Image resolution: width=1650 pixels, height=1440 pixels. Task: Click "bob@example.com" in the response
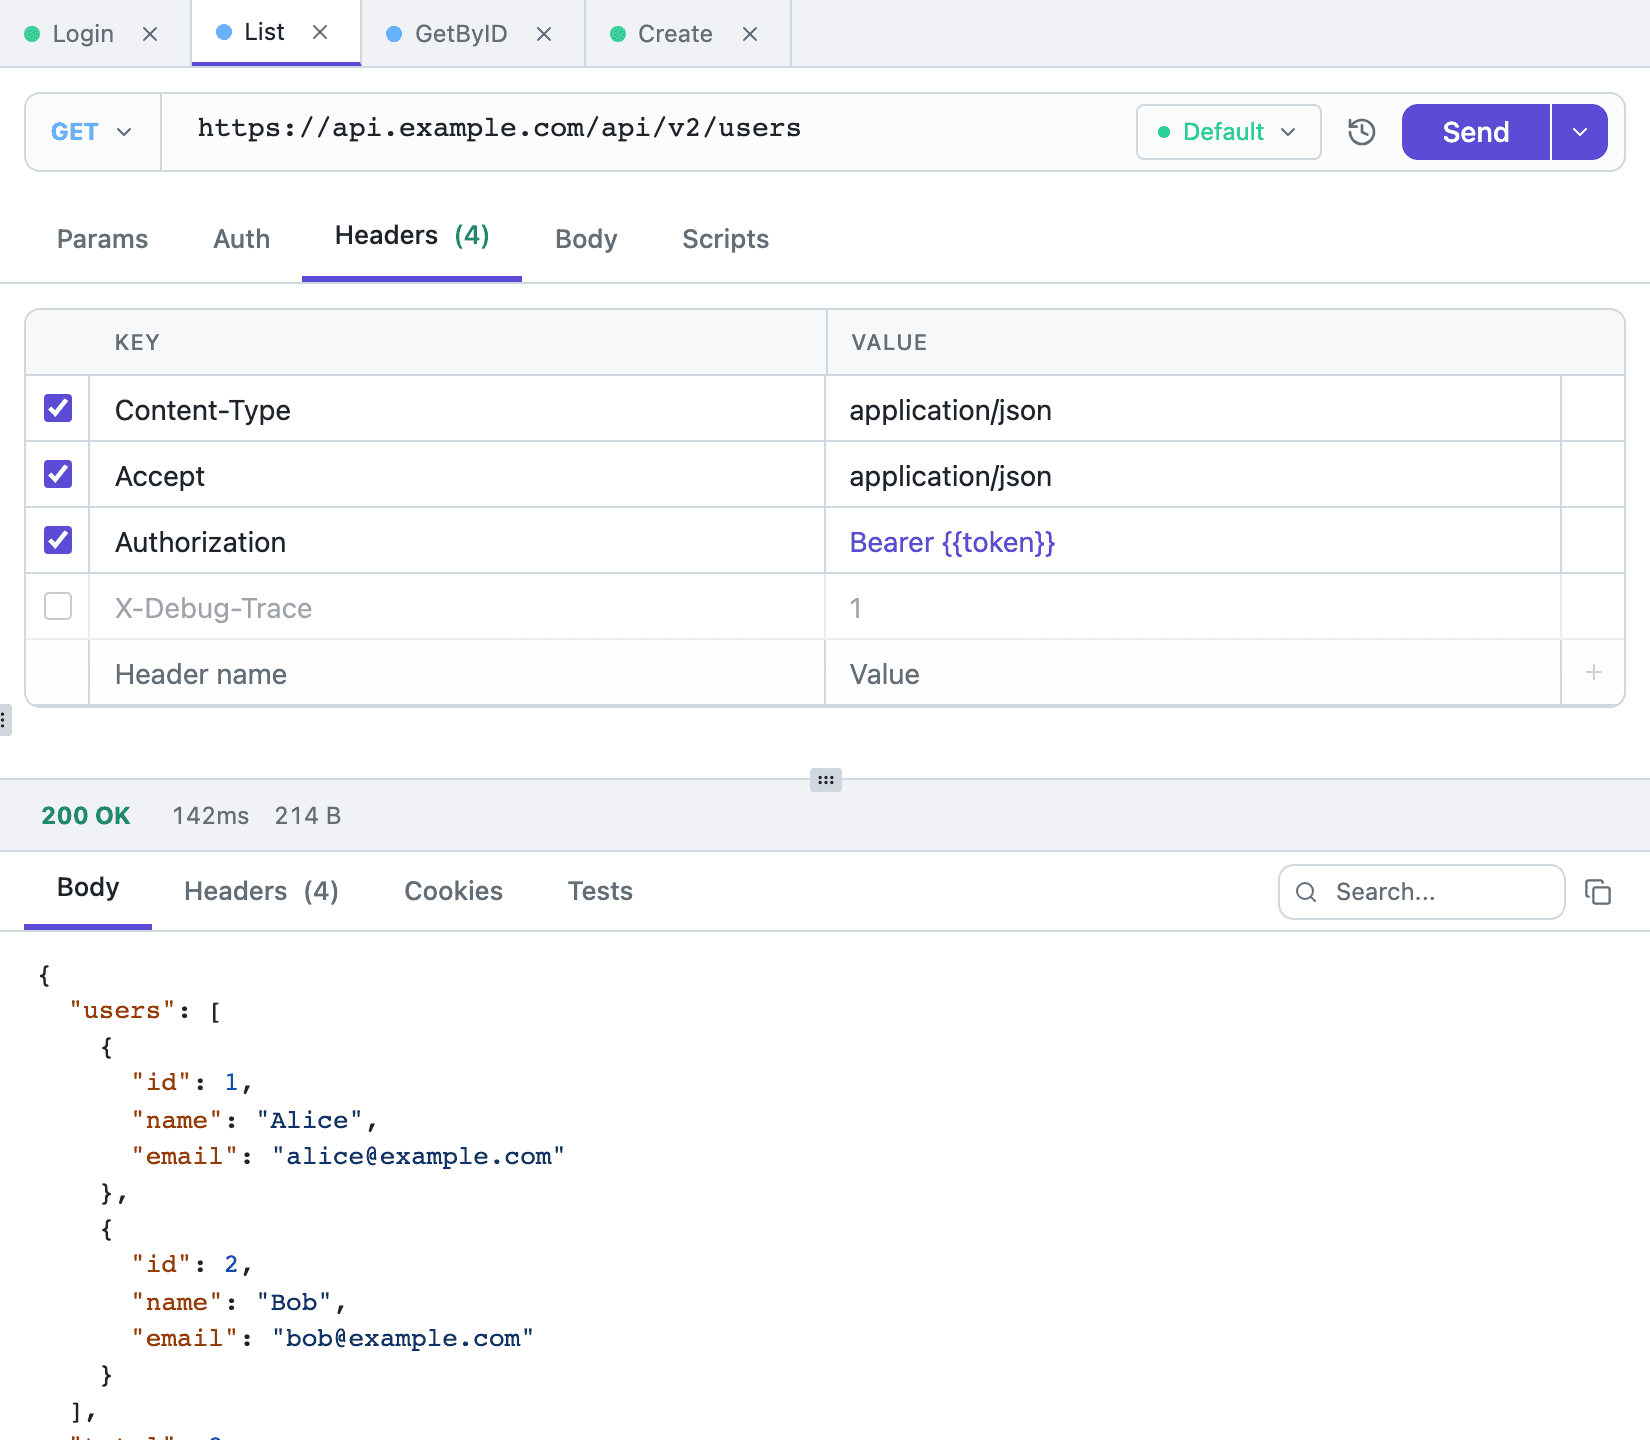click(x=402, y=1338)
